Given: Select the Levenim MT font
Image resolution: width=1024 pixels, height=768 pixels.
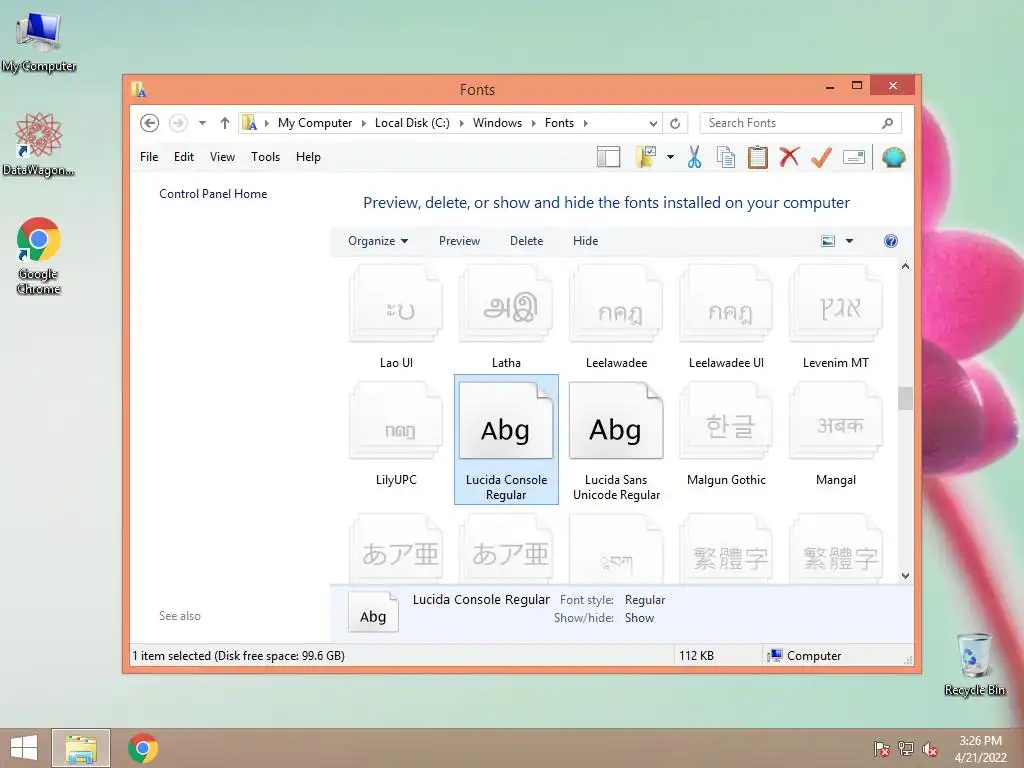Looking at the screenshot, I should [x=835, y=317].
